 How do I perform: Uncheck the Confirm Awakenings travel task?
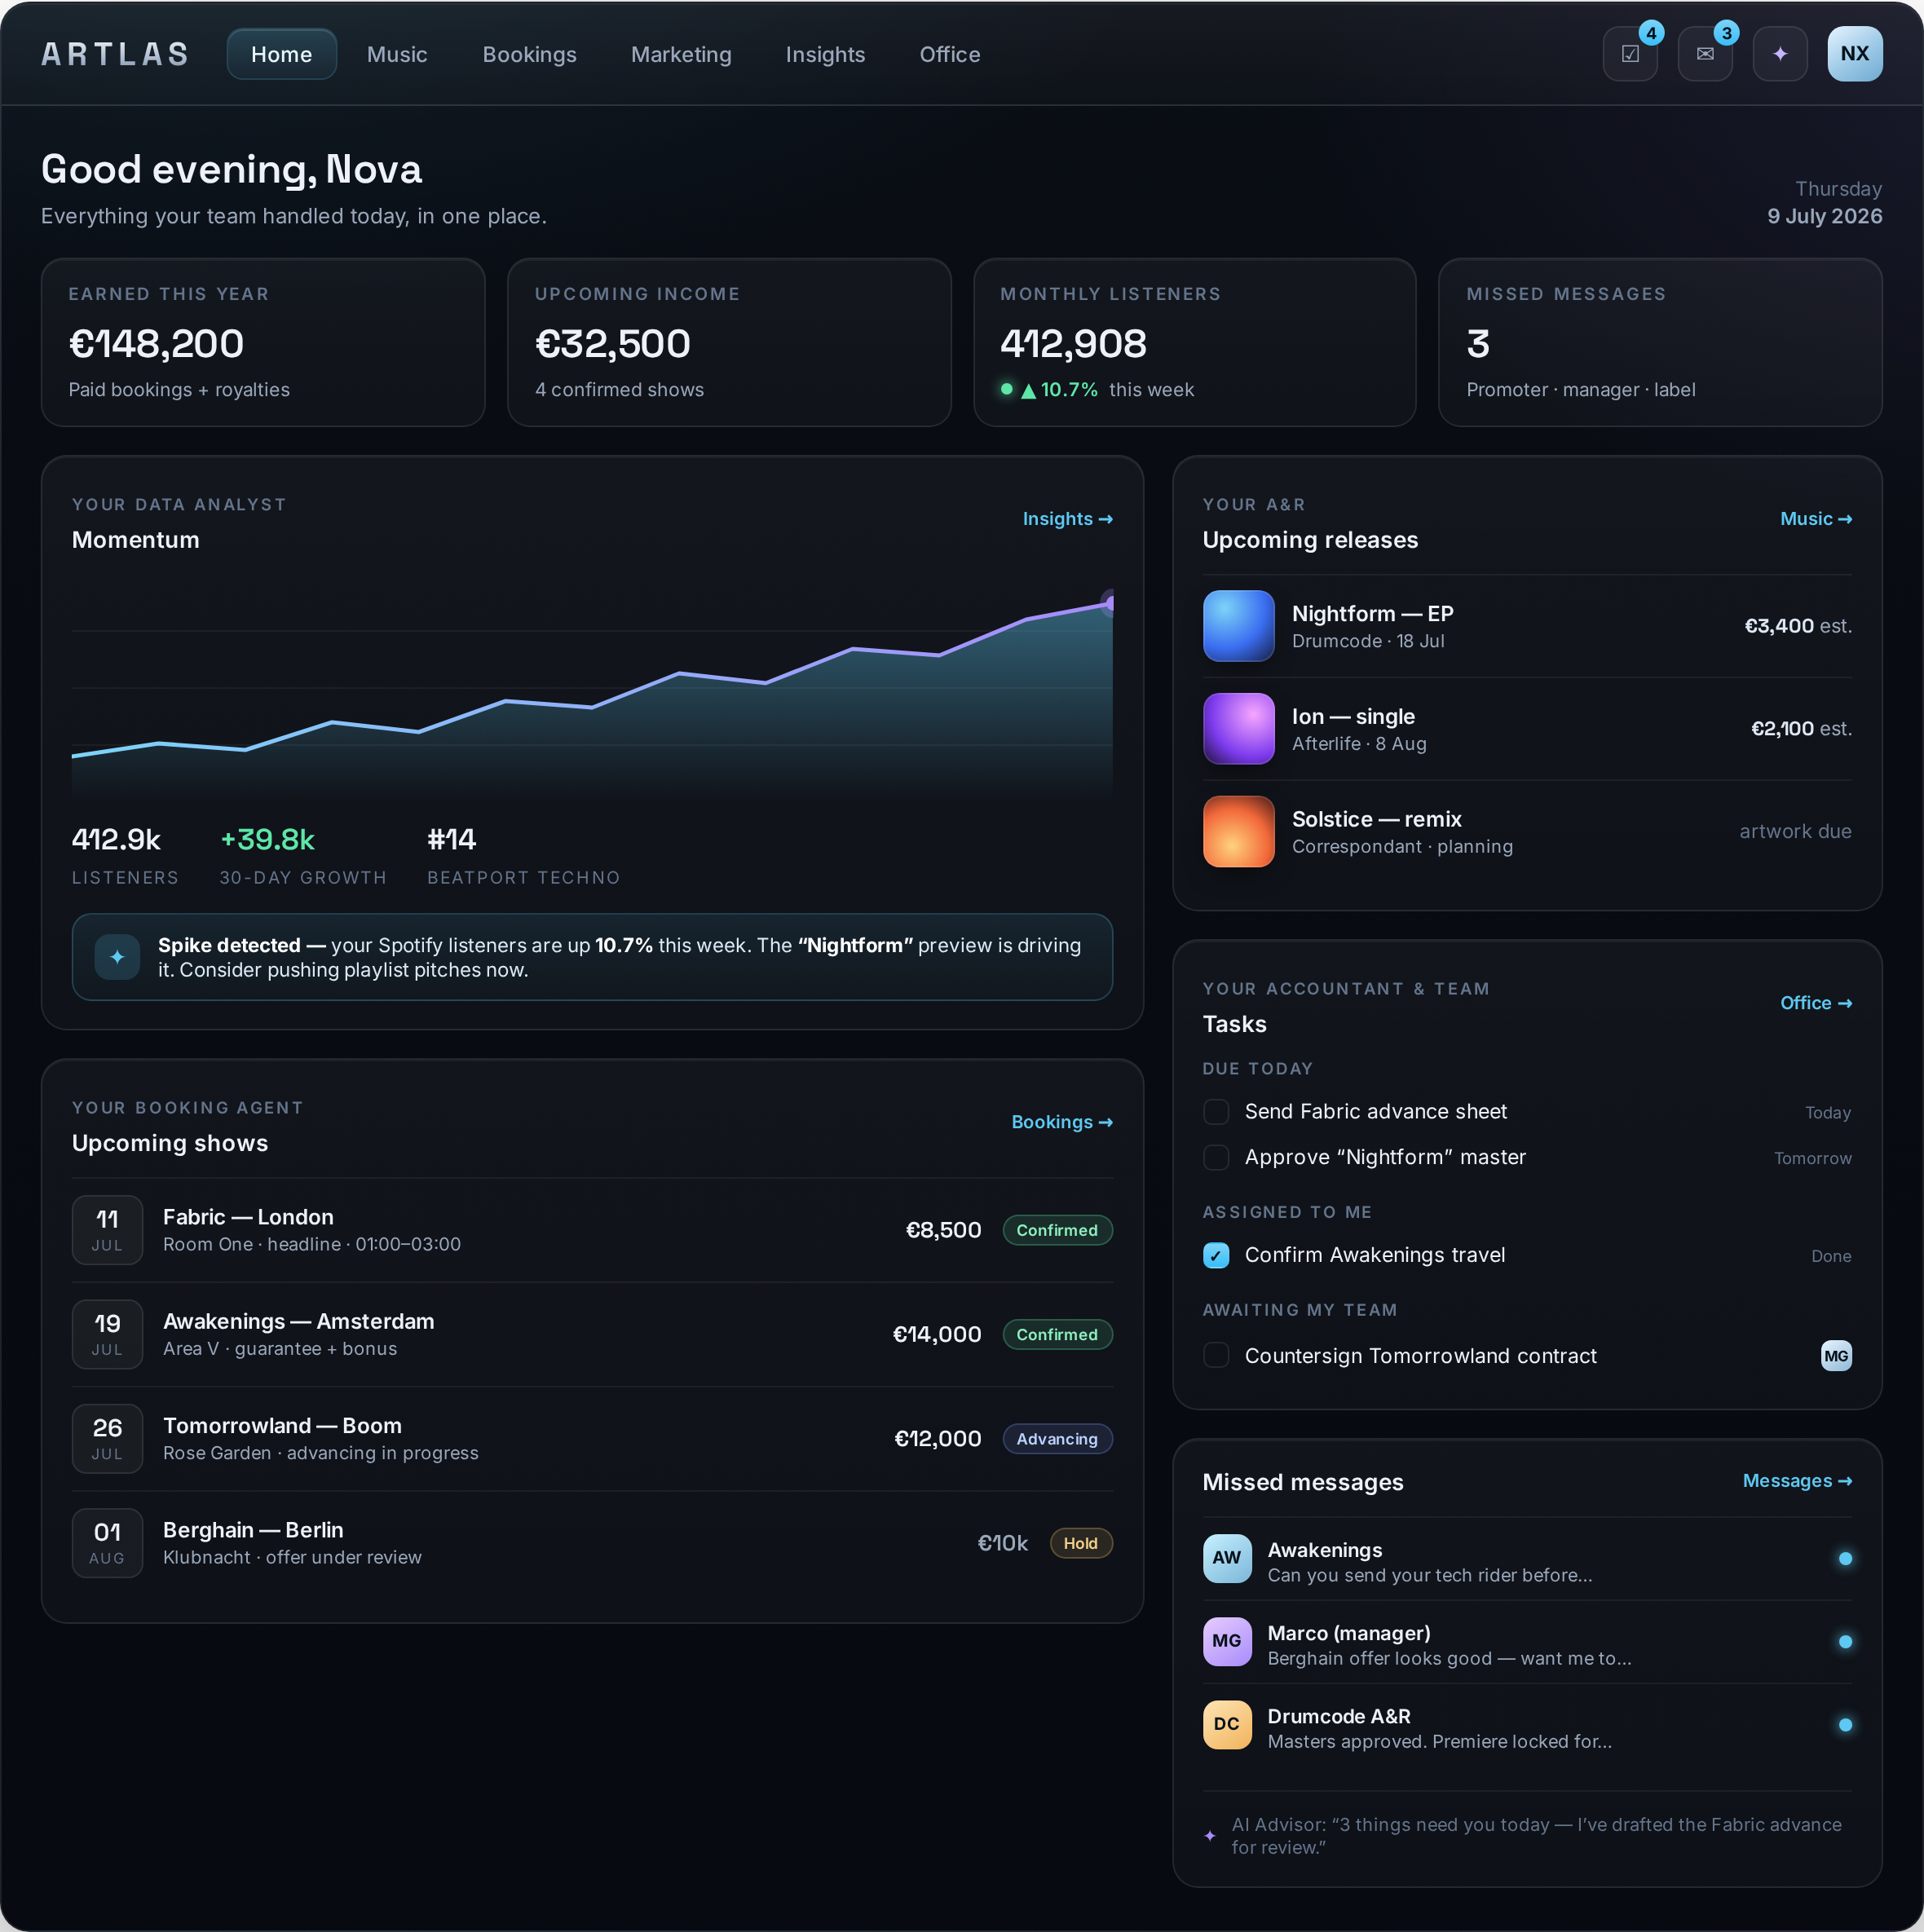point(1216,1256)
